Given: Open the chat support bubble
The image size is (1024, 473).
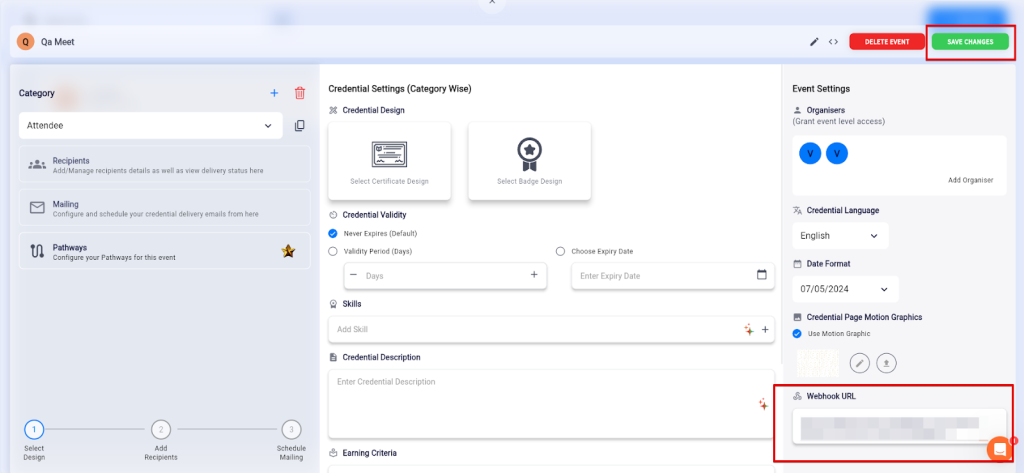Looking at the screenshot, I should tap(997, 449).
